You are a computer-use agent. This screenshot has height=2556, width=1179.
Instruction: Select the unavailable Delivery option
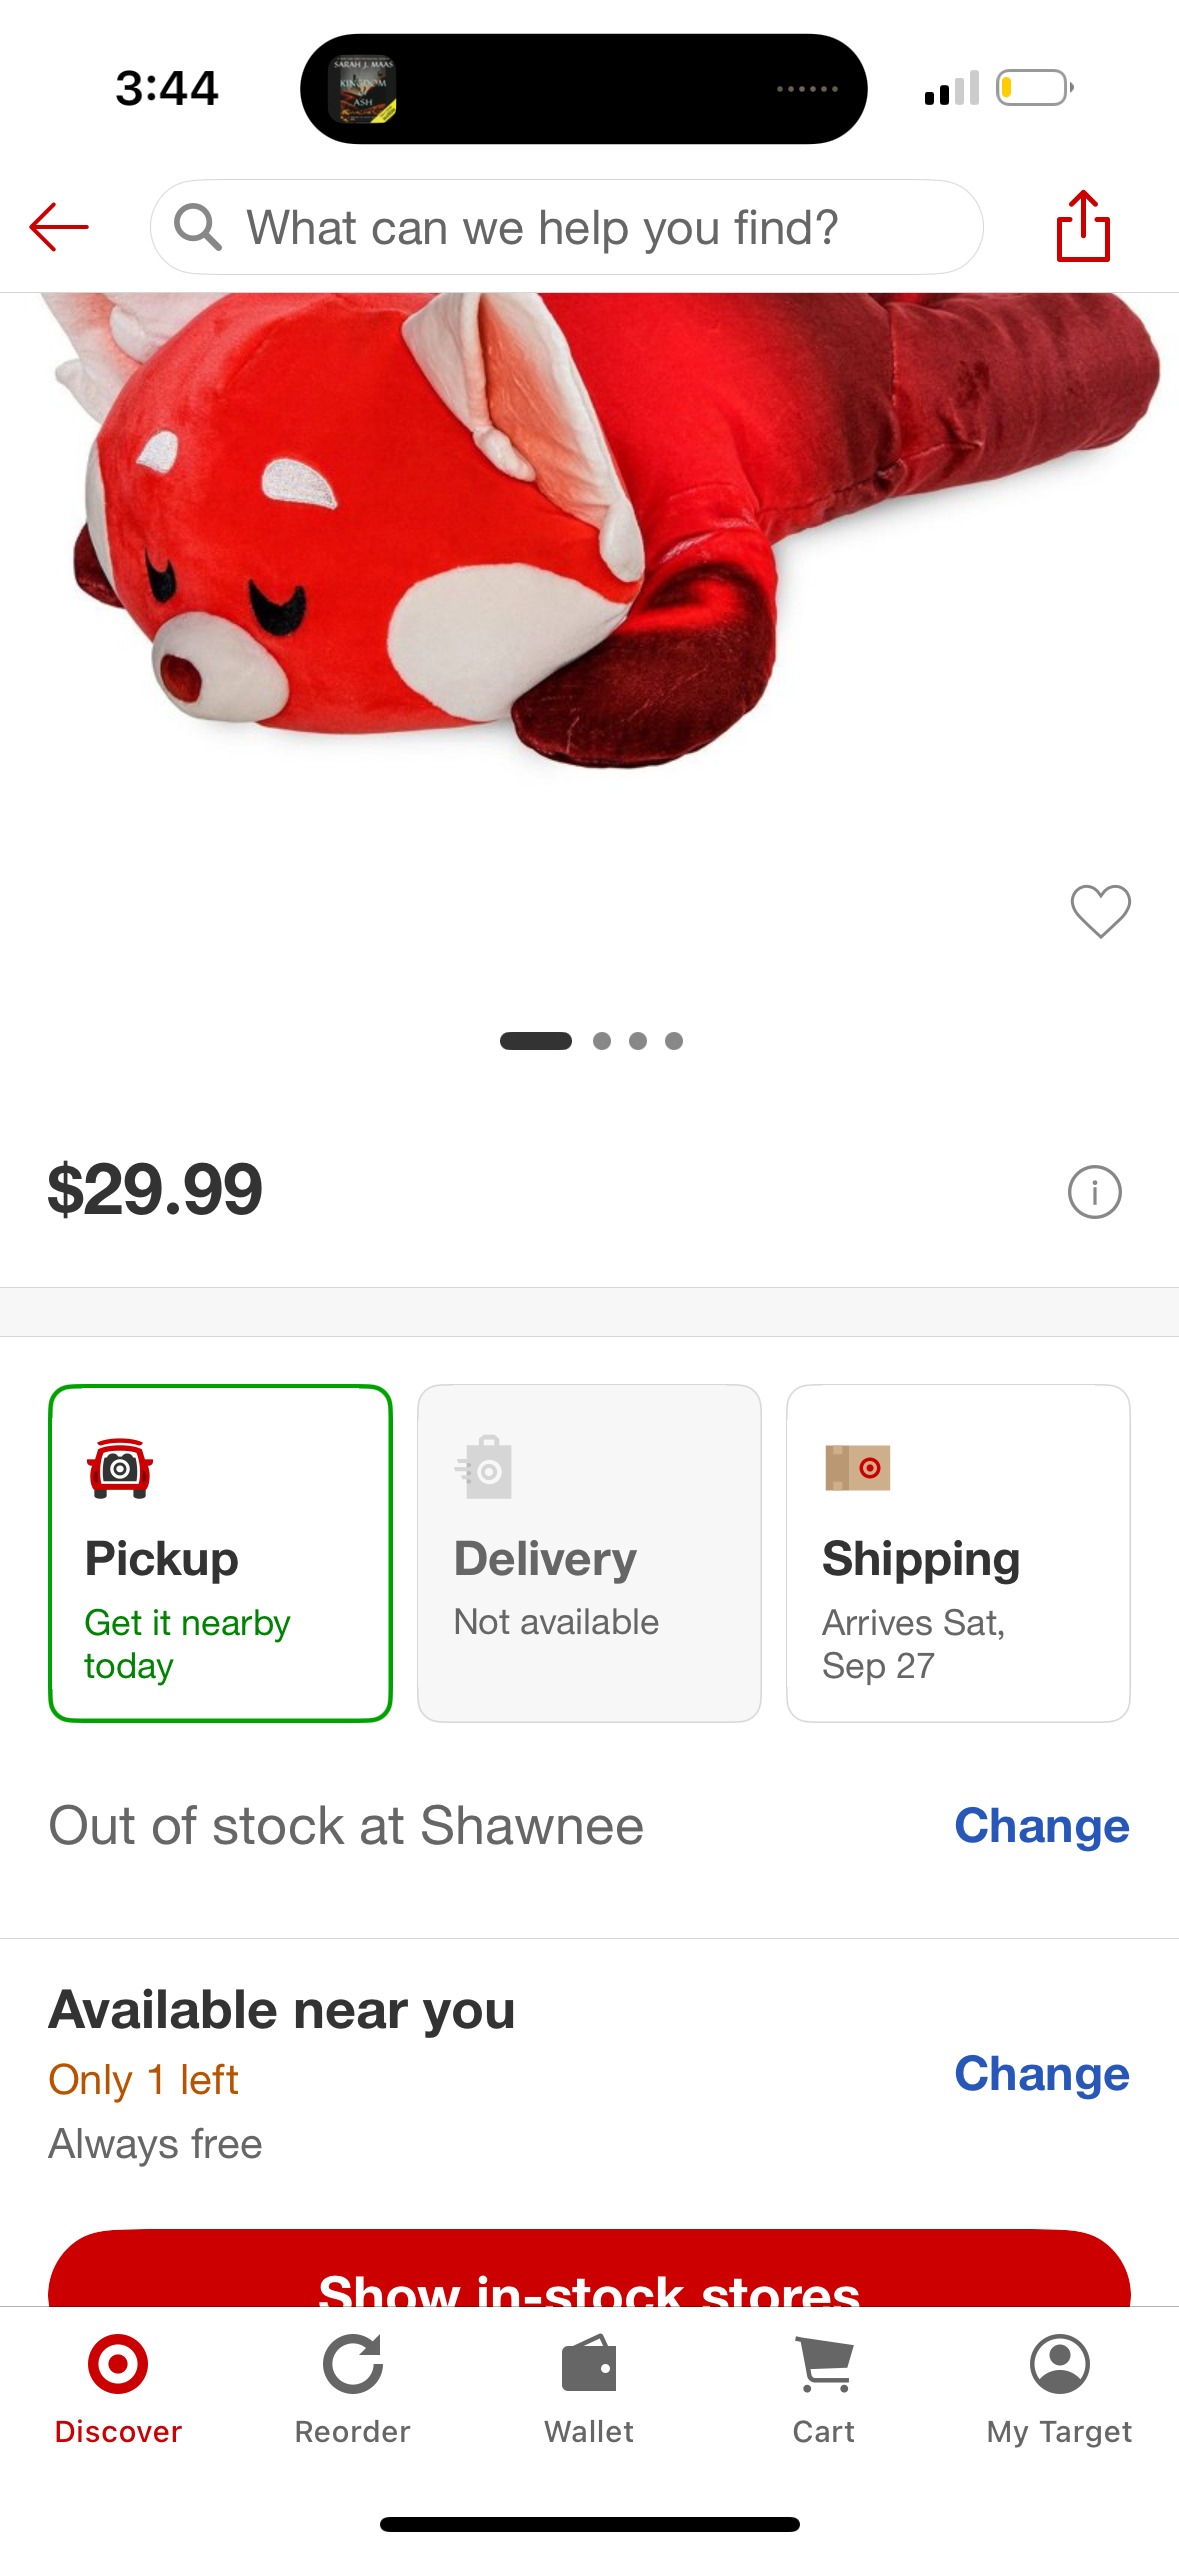(589, 1552)
